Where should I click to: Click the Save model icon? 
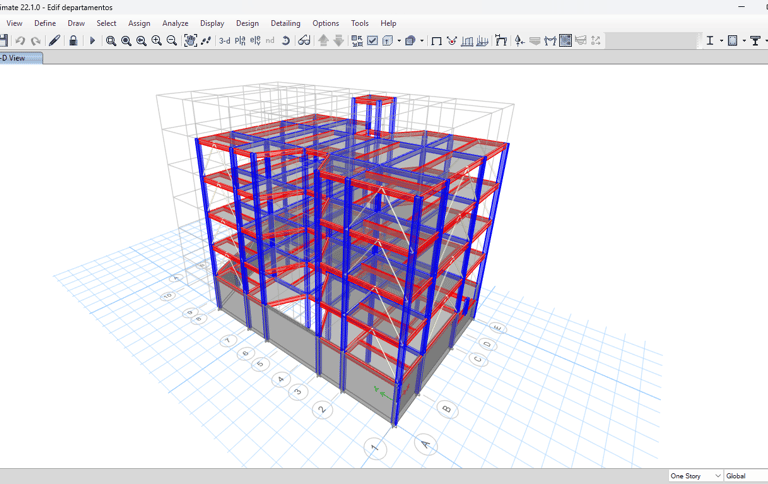(3, 41)
